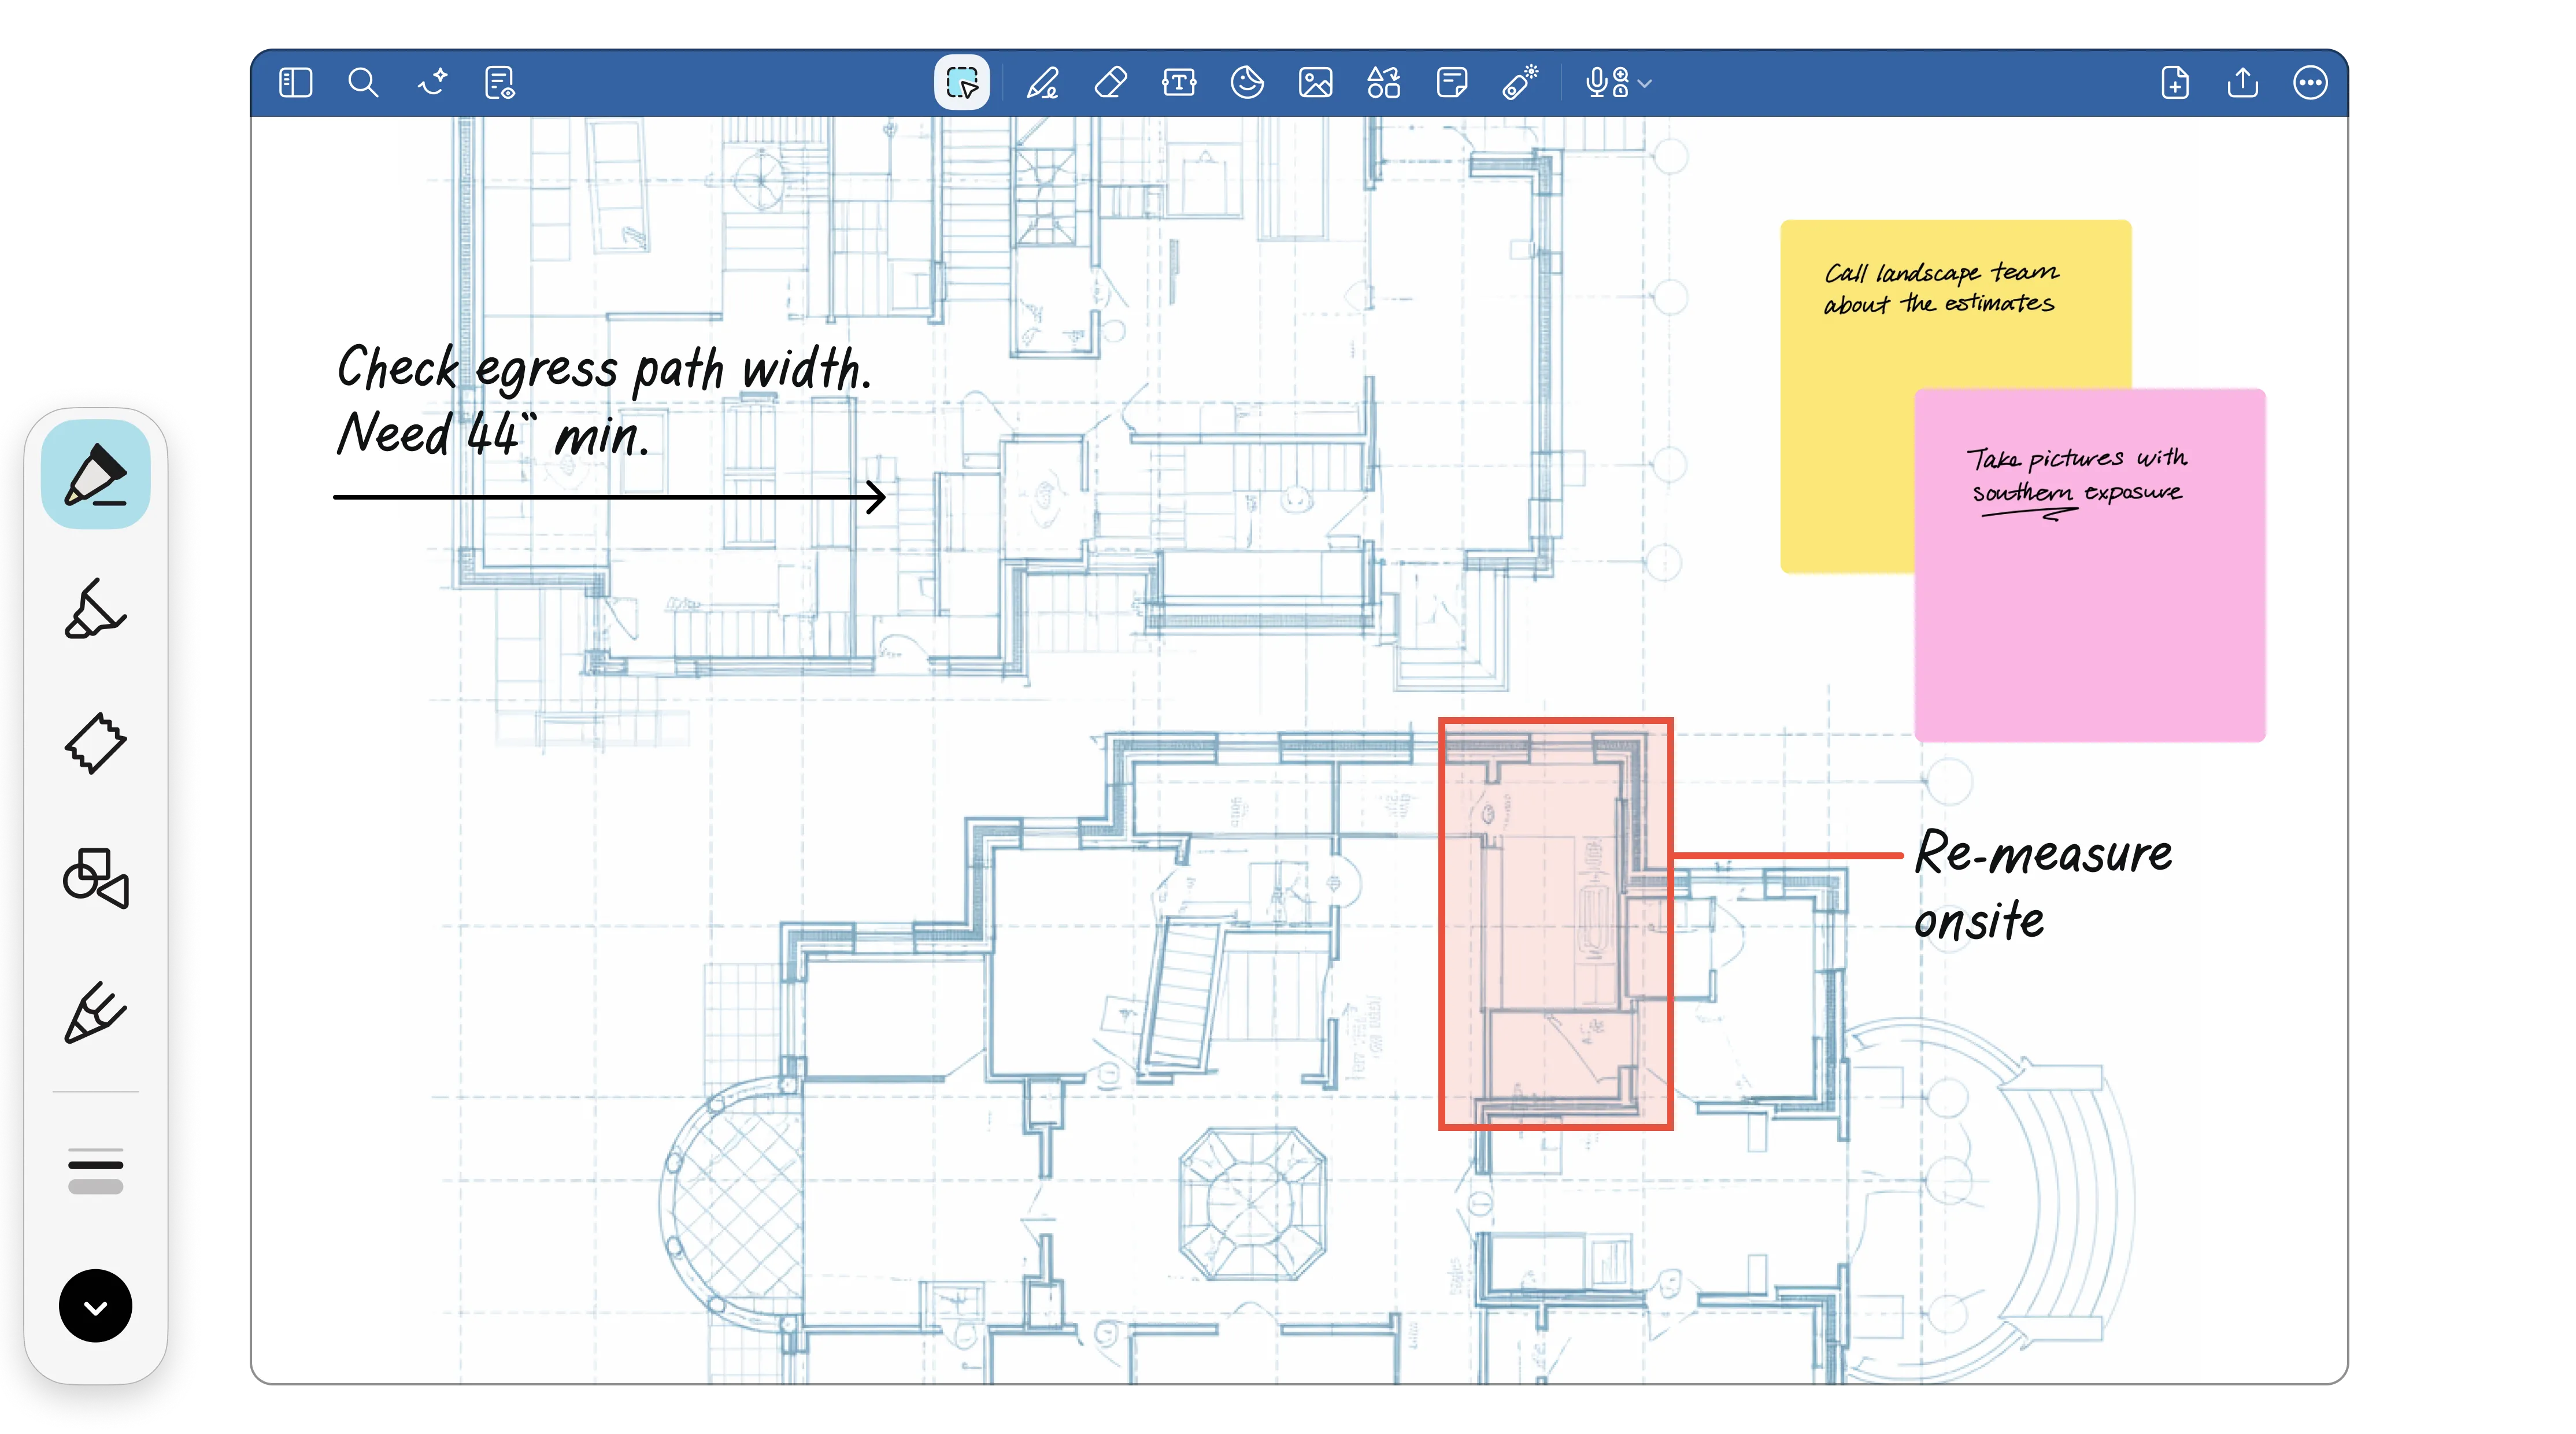Open the more options ellipsis menu
The image size is (2576, 1434).
[2310, 82]
